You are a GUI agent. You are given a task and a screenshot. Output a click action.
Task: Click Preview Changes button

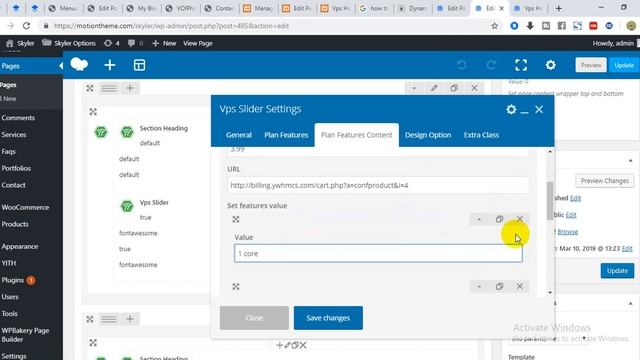coord(604,180)
